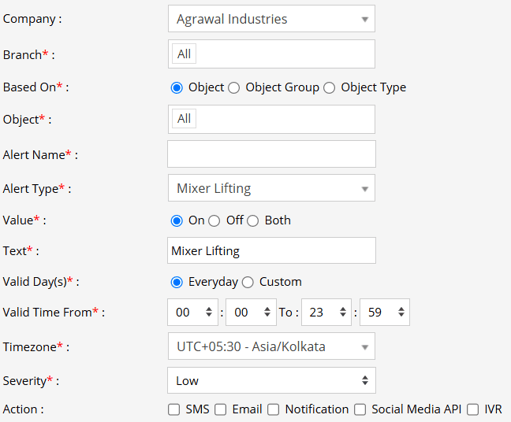The width and height of the screenshot is (511, 422).
Task: Open the Company dropdown showing Agrawal Industries
Action: [x=271, y=19]
